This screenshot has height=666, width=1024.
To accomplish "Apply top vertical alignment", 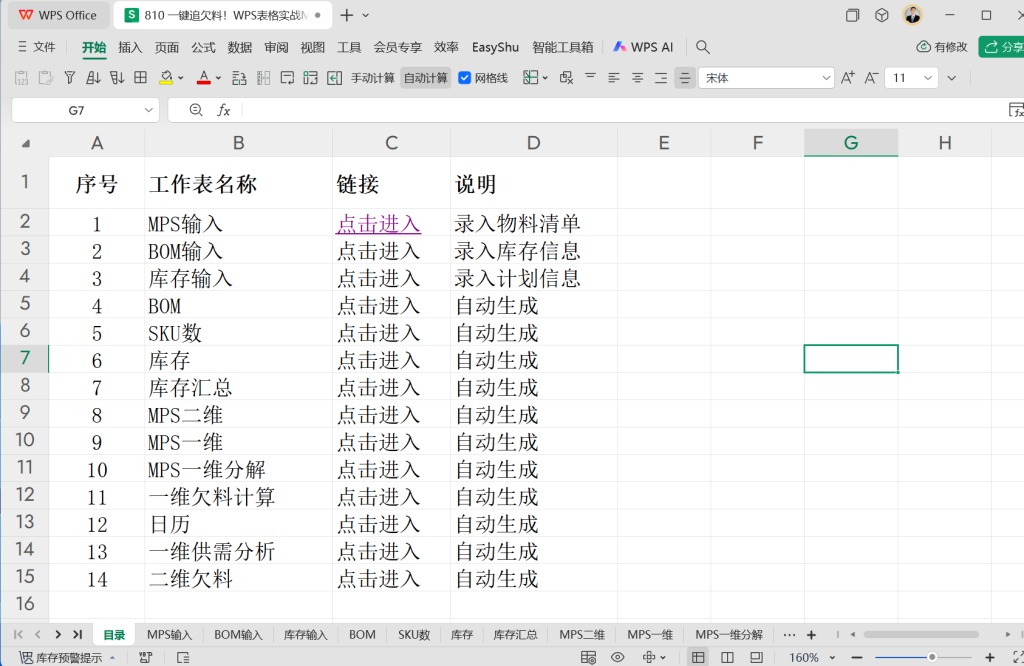I will pos(590,78).
